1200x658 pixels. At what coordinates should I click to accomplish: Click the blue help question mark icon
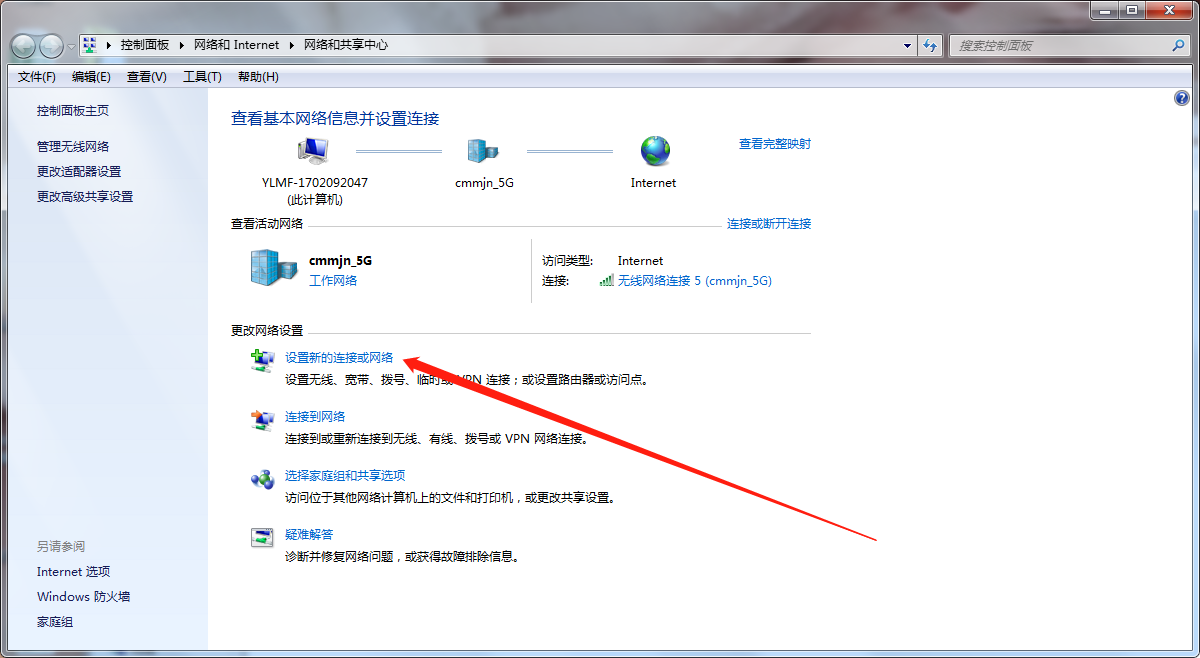click(x=1181, y=98)
